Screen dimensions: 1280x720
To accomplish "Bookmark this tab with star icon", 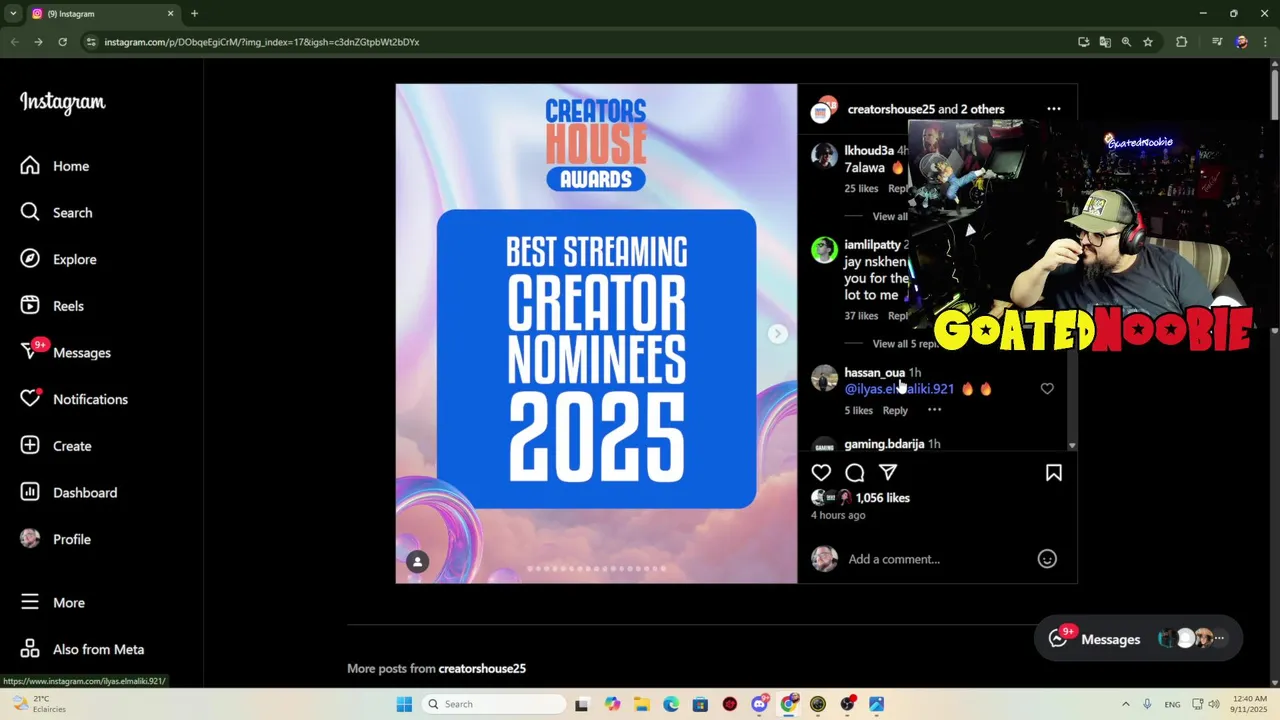I will 1148,42.
